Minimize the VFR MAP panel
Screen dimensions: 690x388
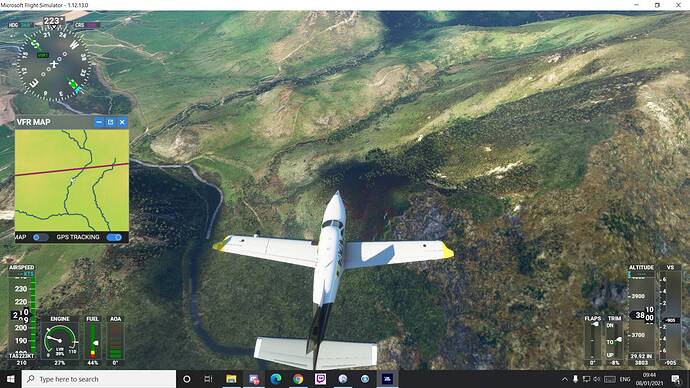coord(99,122)
